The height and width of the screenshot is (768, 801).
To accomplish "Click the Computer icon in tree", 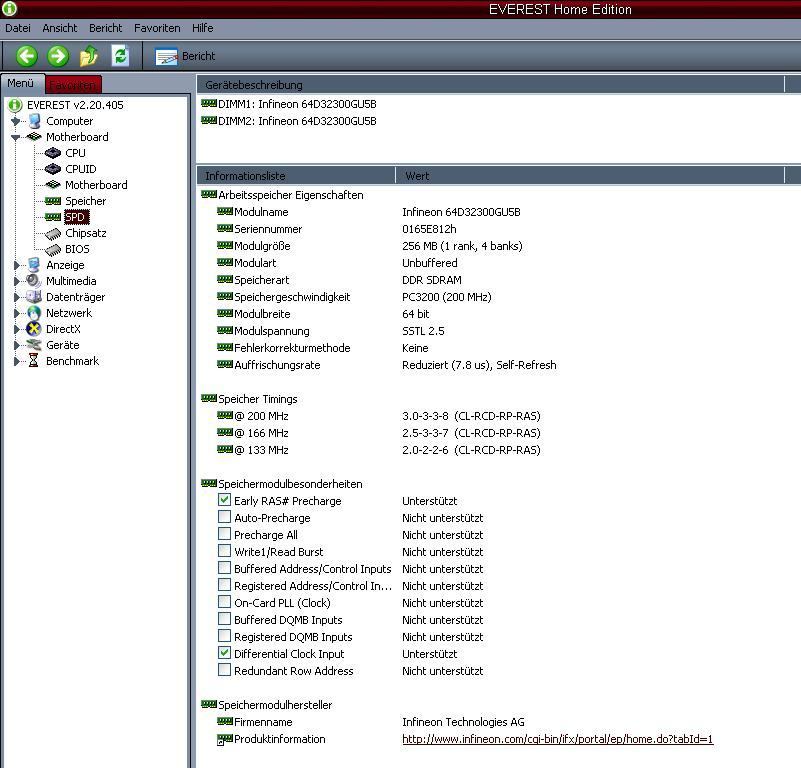I will point(34,121).
